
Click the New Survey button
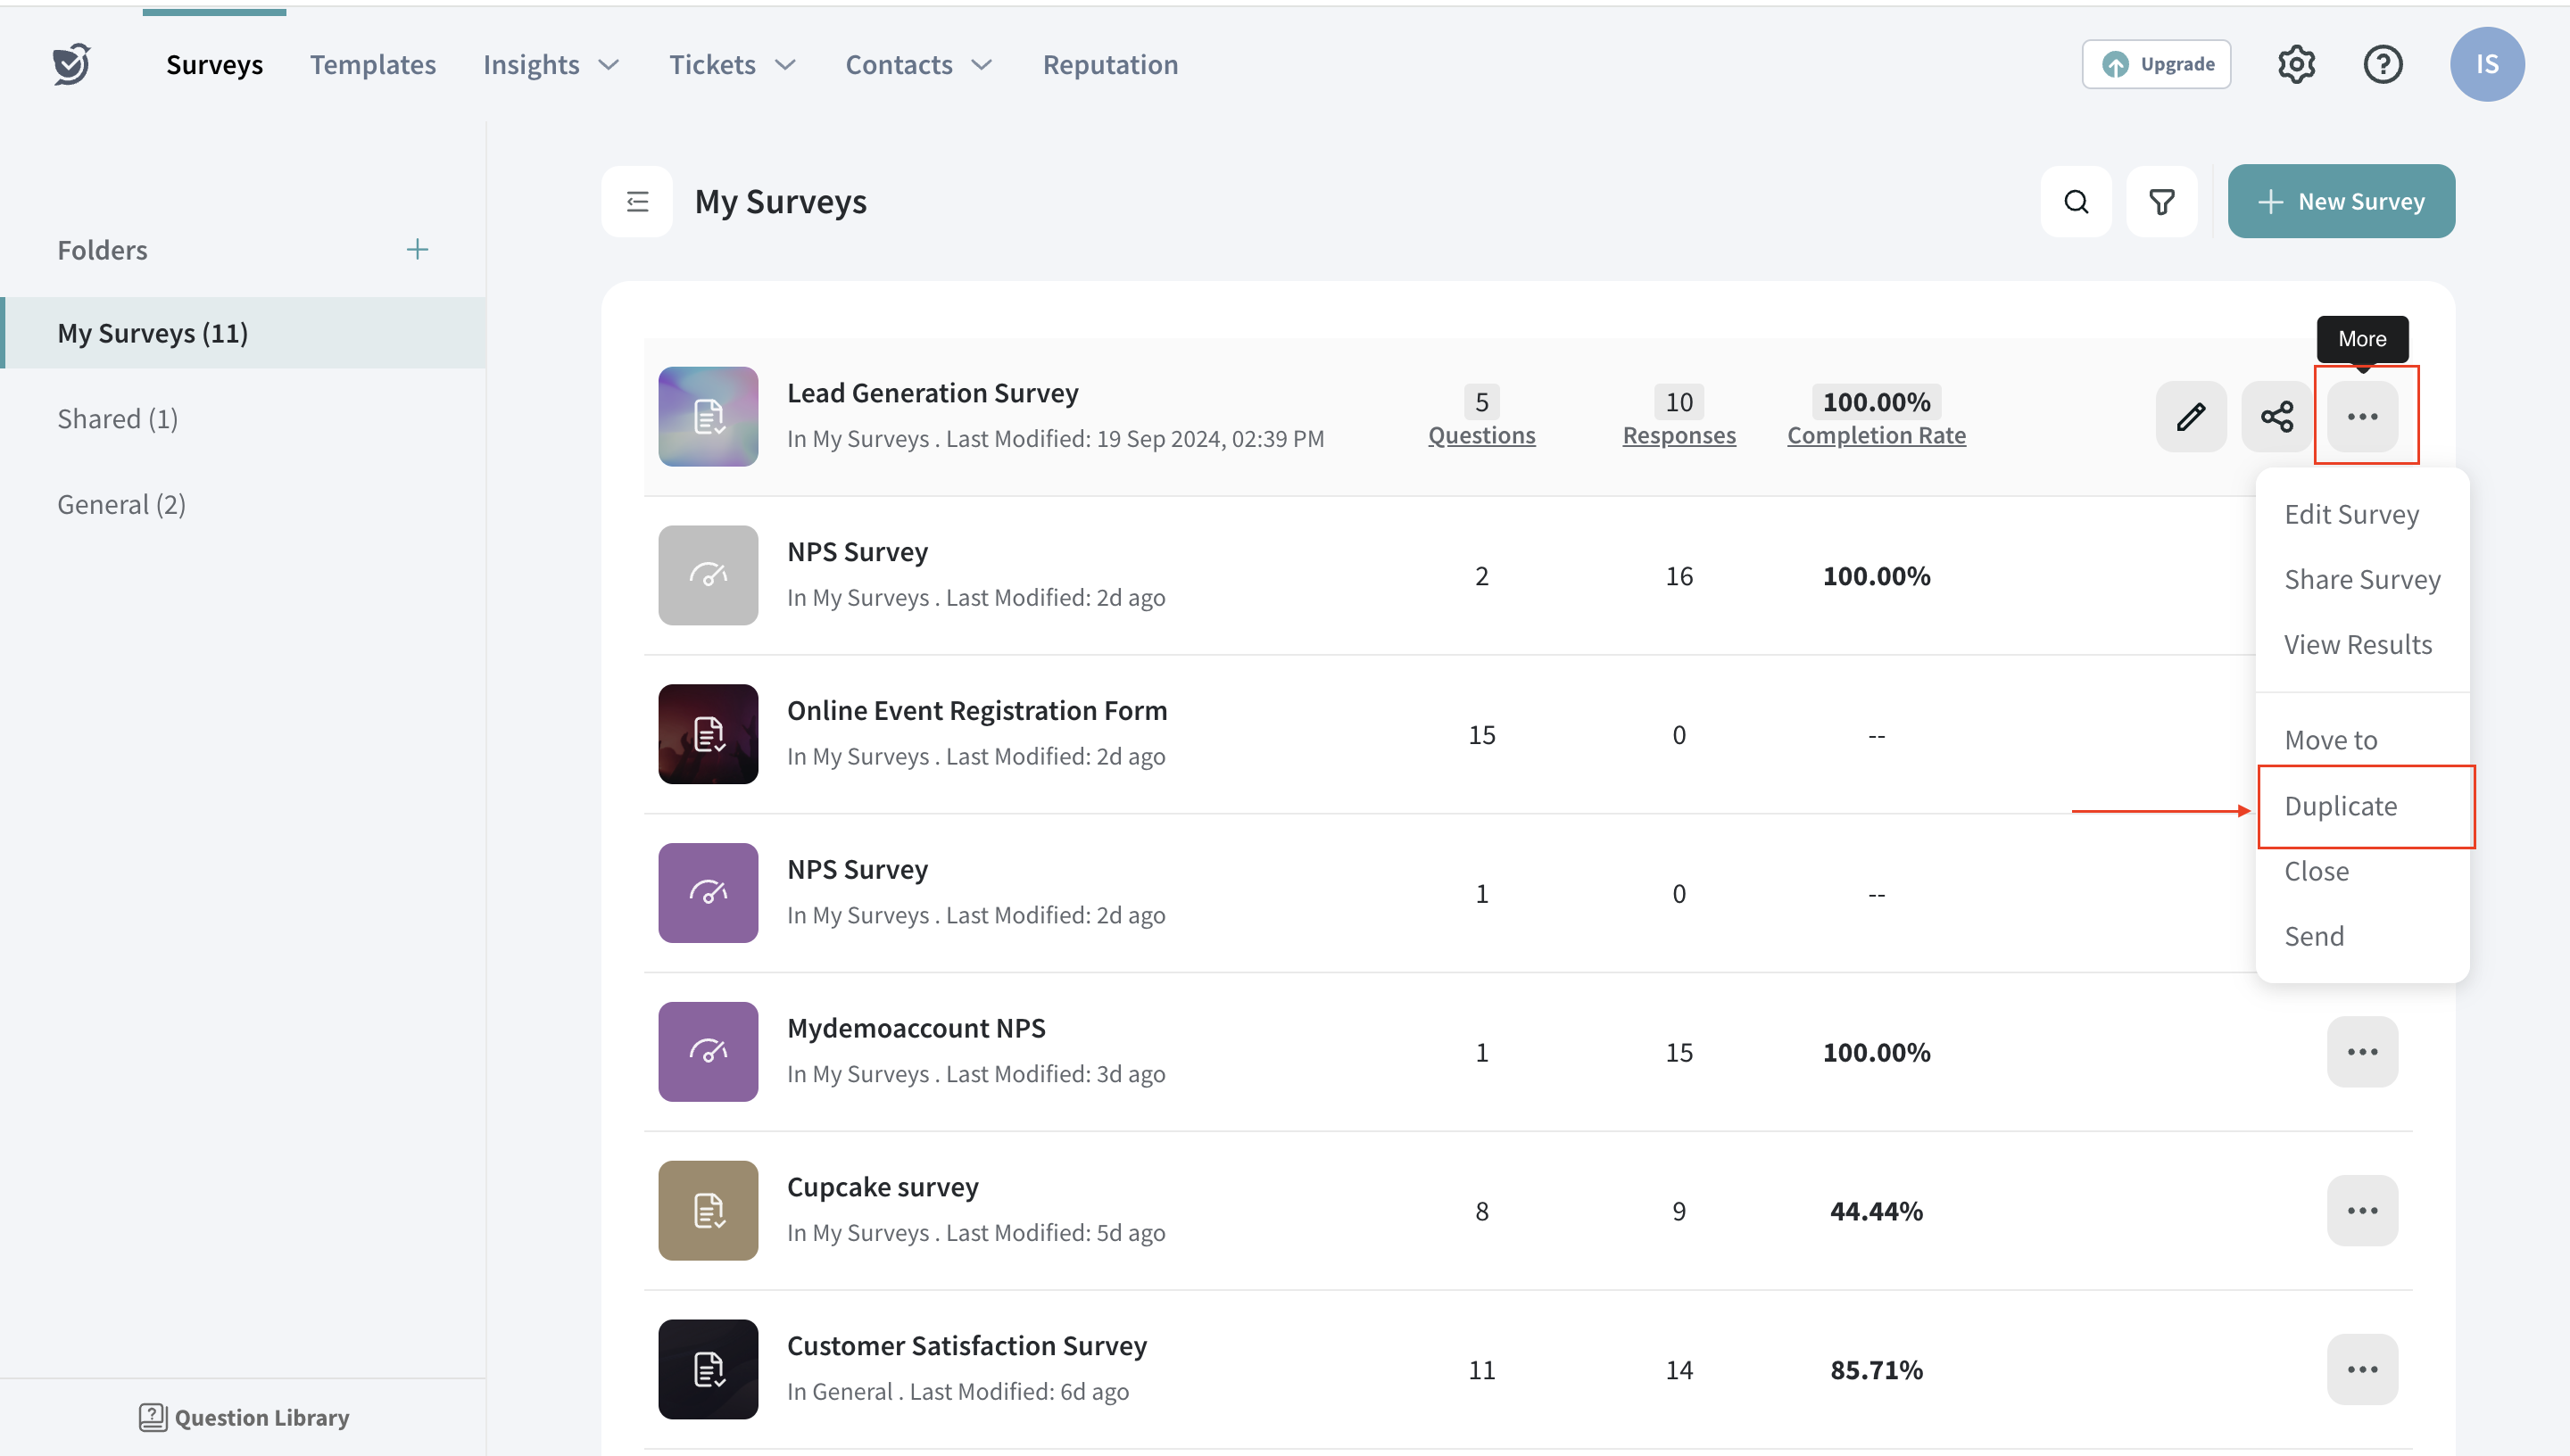2340,202
